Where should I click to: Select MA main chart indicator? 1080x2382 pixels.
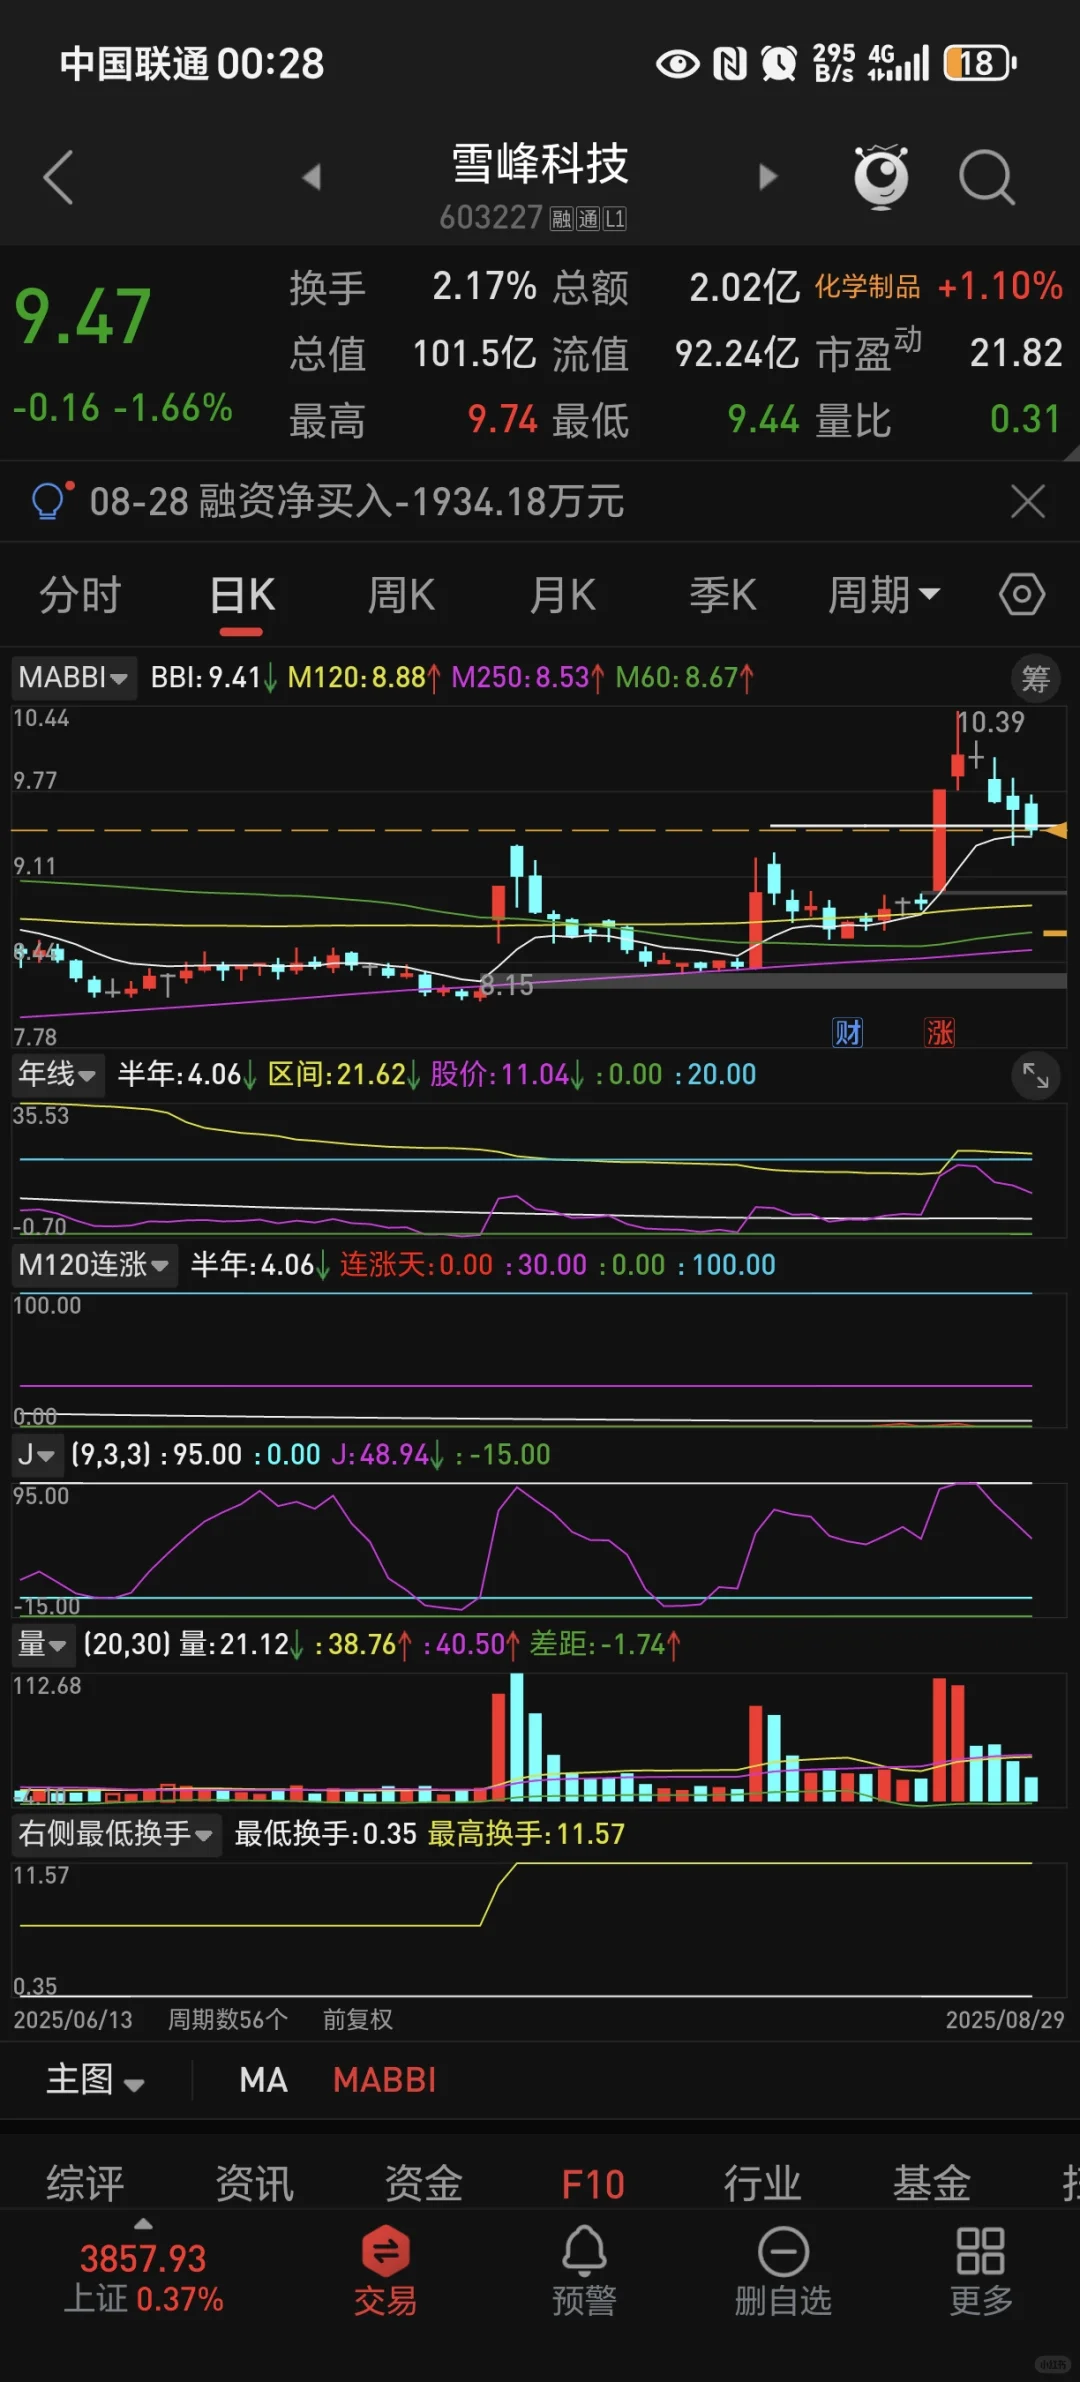click(x=263, y=2080)
